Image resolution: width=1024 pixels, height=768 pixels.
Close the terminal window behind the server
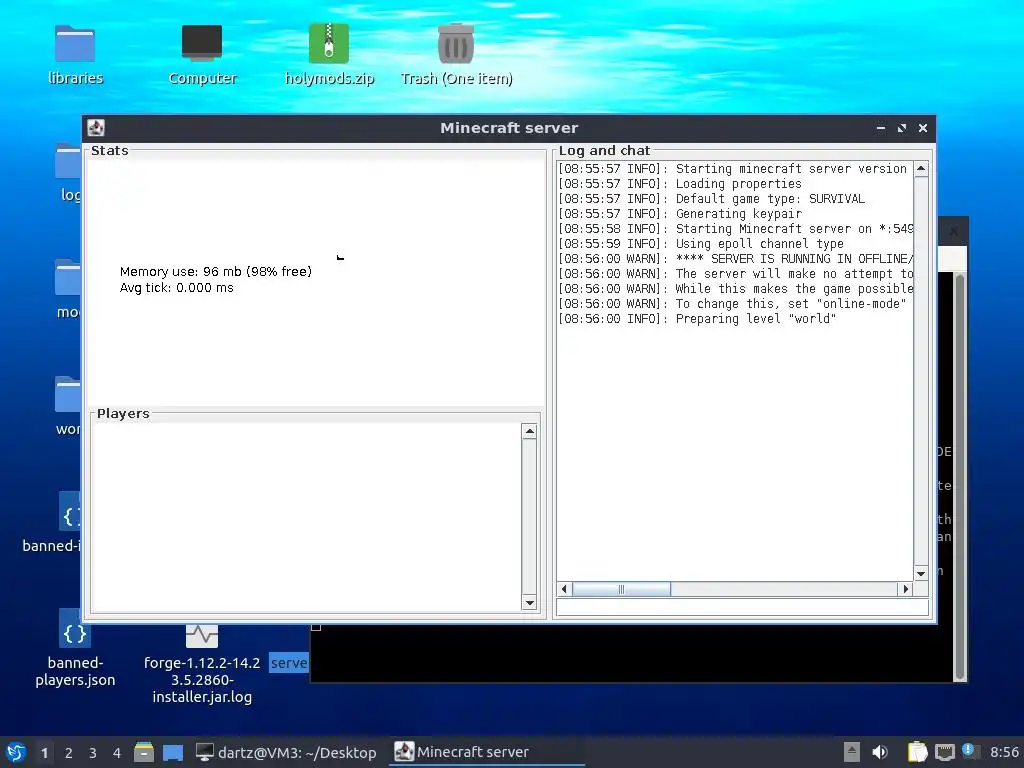pos(953,231)
